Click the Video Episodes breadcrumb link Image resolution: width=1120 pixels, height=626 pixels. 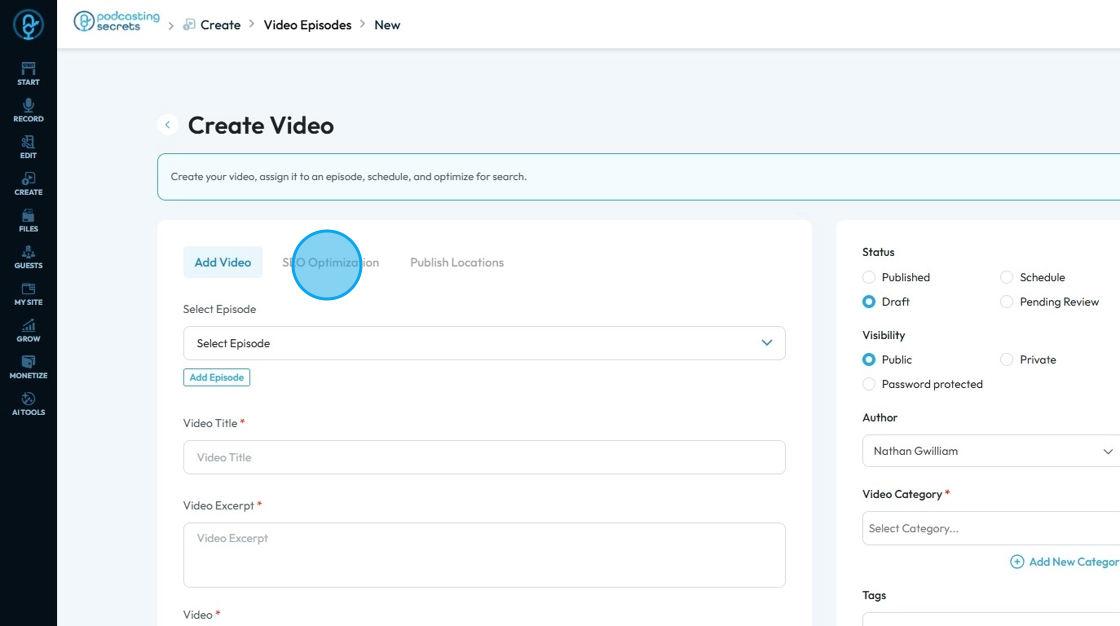[307, 25]
